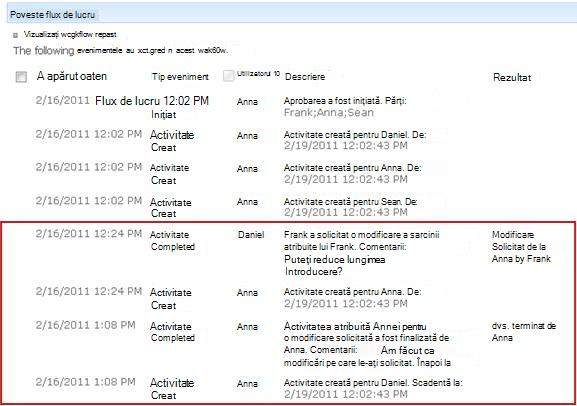Click the 'Tip eveniment' column header
The height and width of the screenshot is (406, 577).
point(180,77)
